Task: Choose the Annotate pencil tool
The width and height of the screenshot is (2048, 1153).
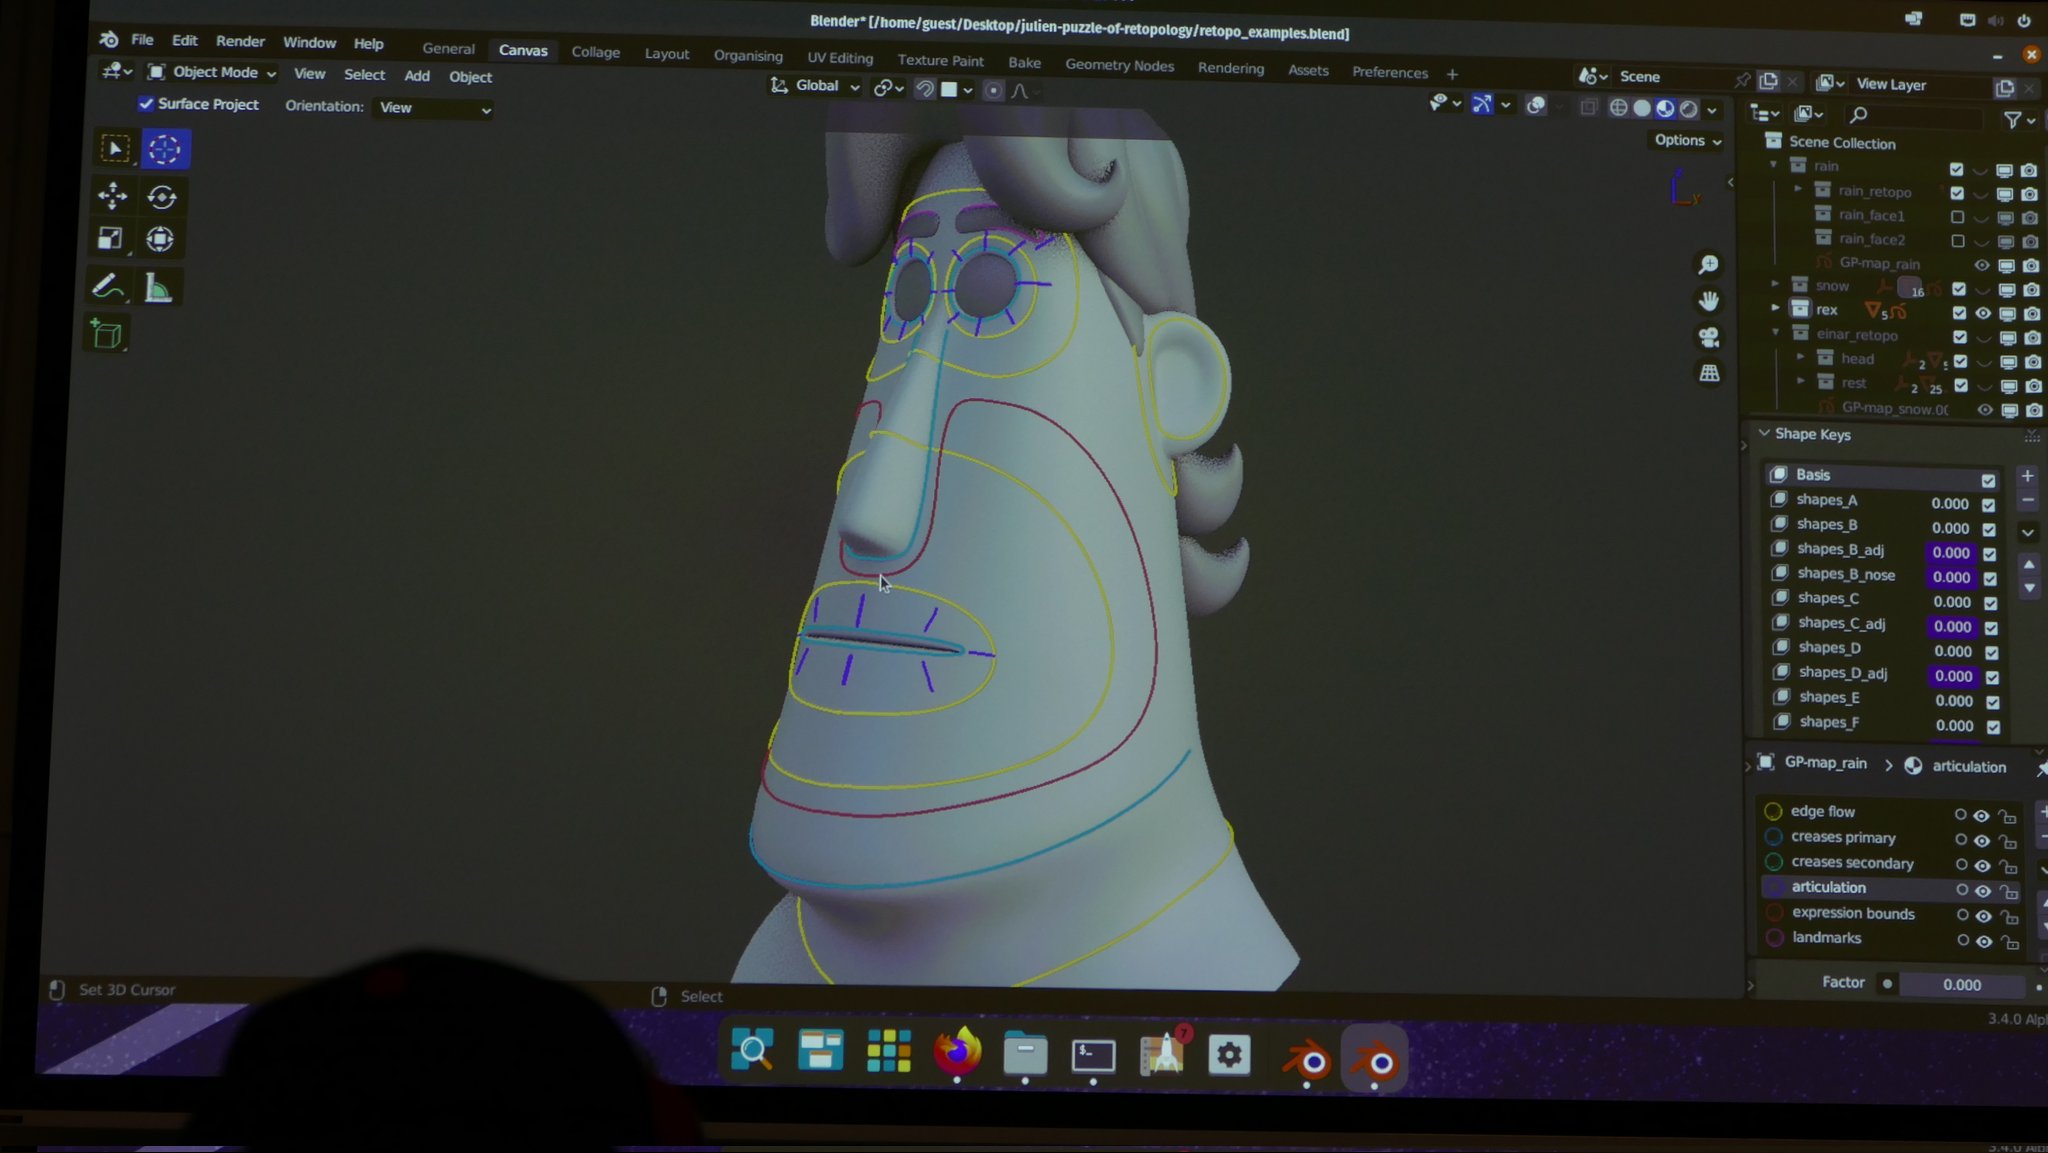Action: point(107,288)
